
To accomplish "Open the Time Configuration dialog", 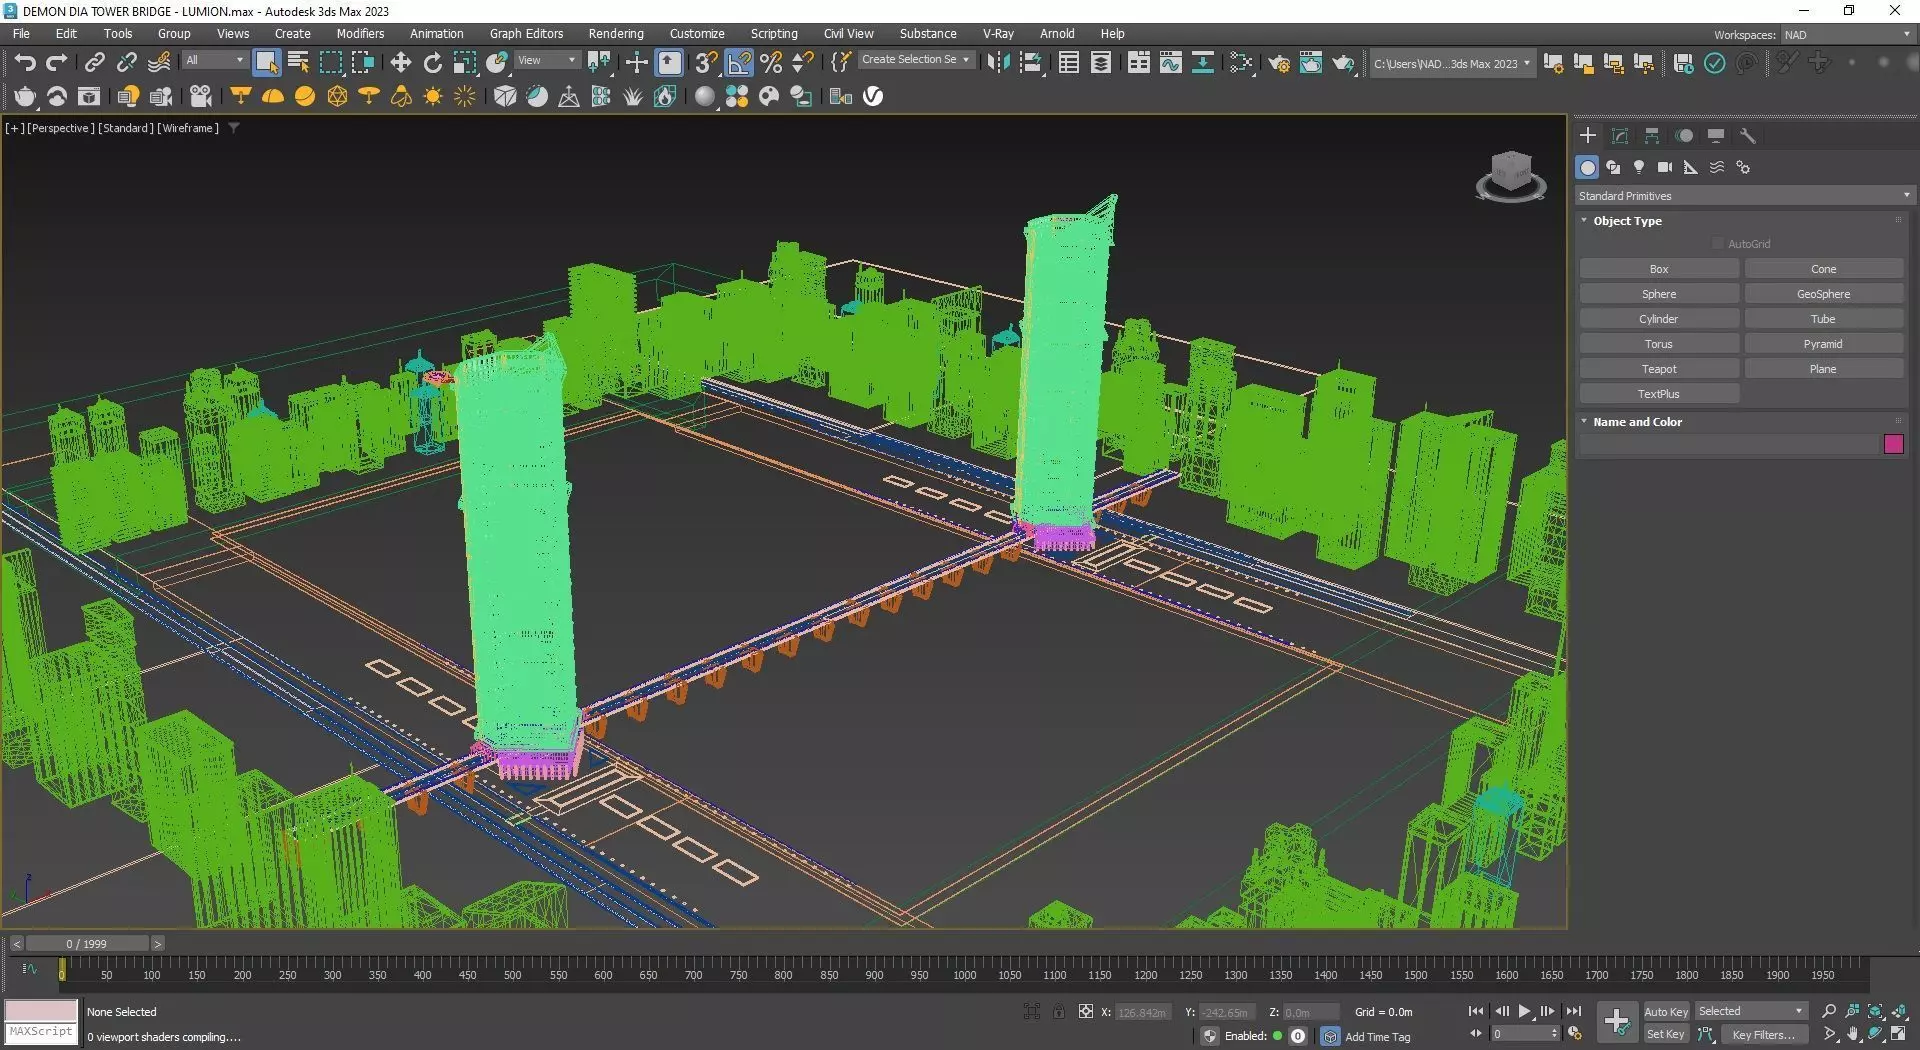I will [1575, 1034].
